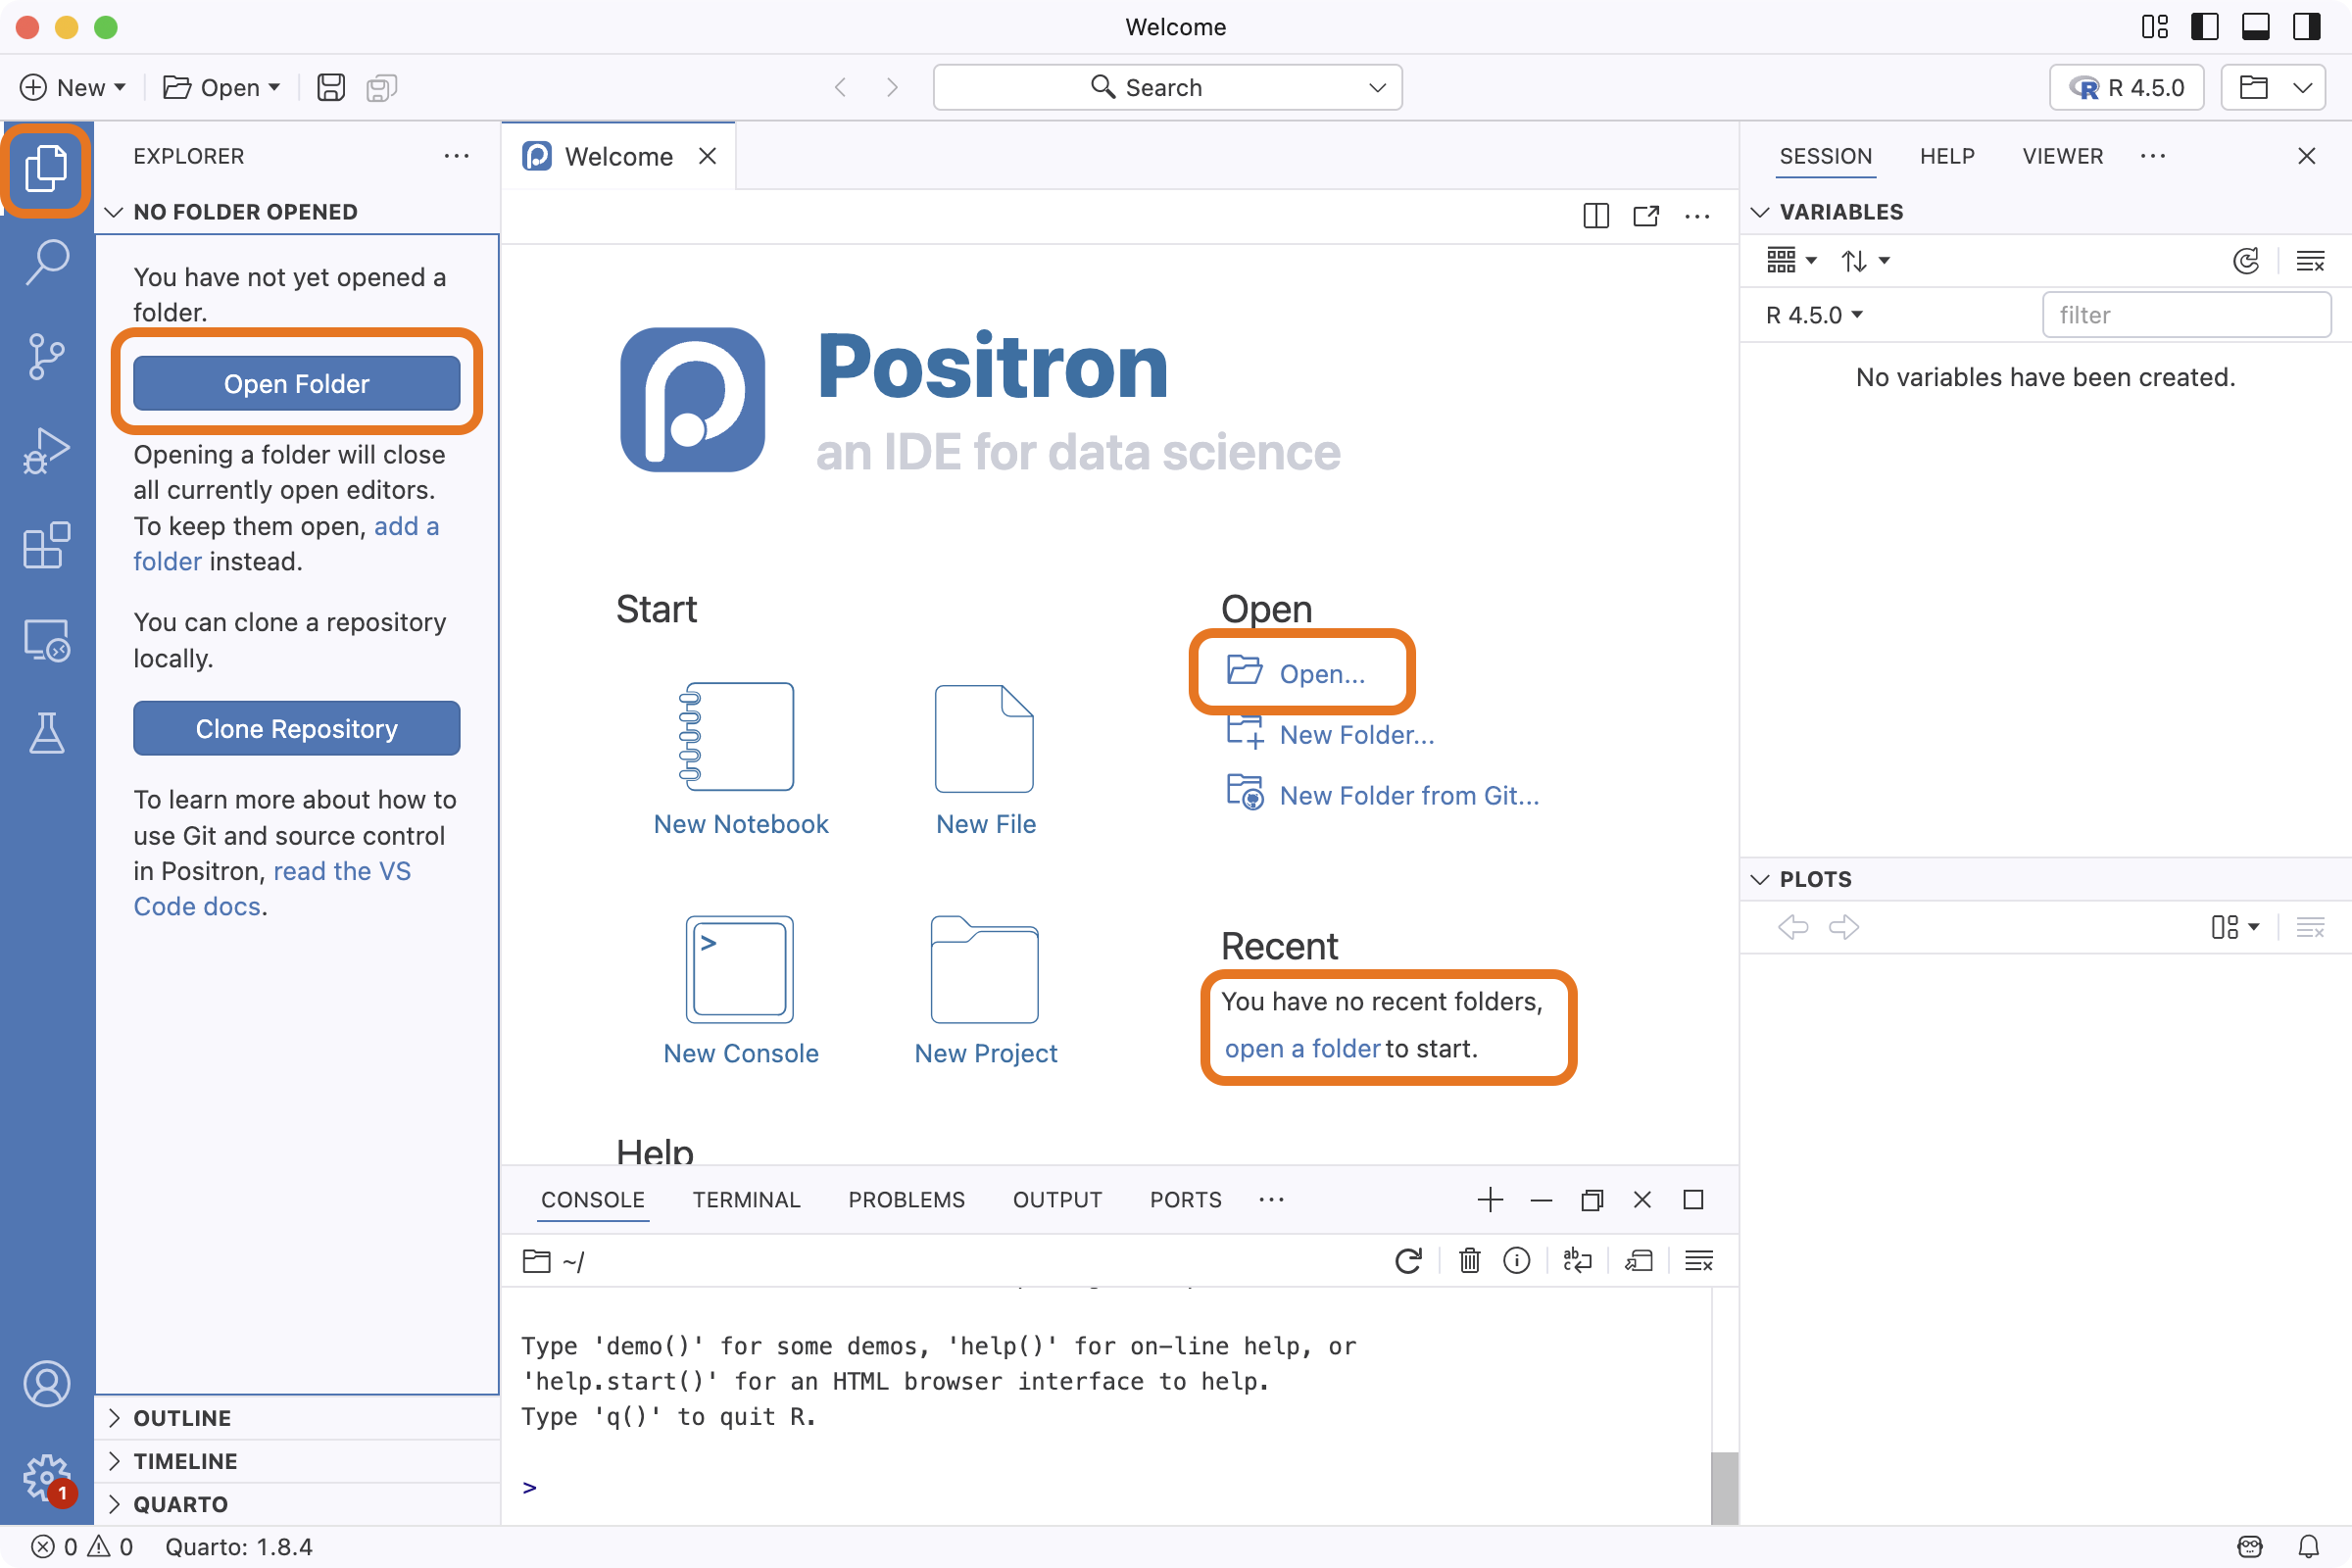Open the Run and Debug view
This screenshot has width=2352, height=1568.
[x=46, y=451]
